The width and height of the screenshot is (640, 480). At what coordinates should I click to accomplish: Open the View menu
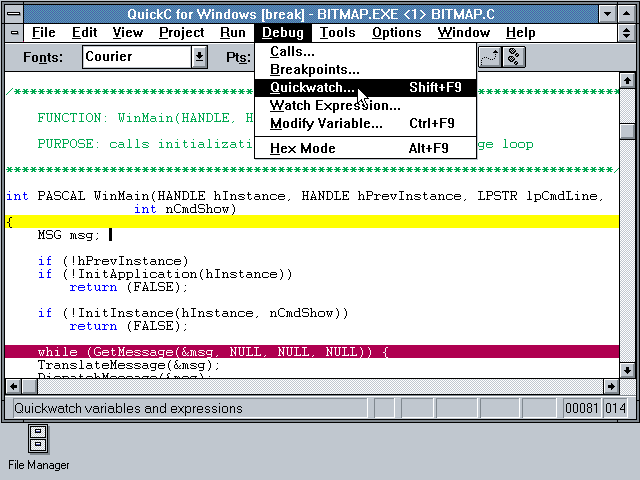pos(128,33)
